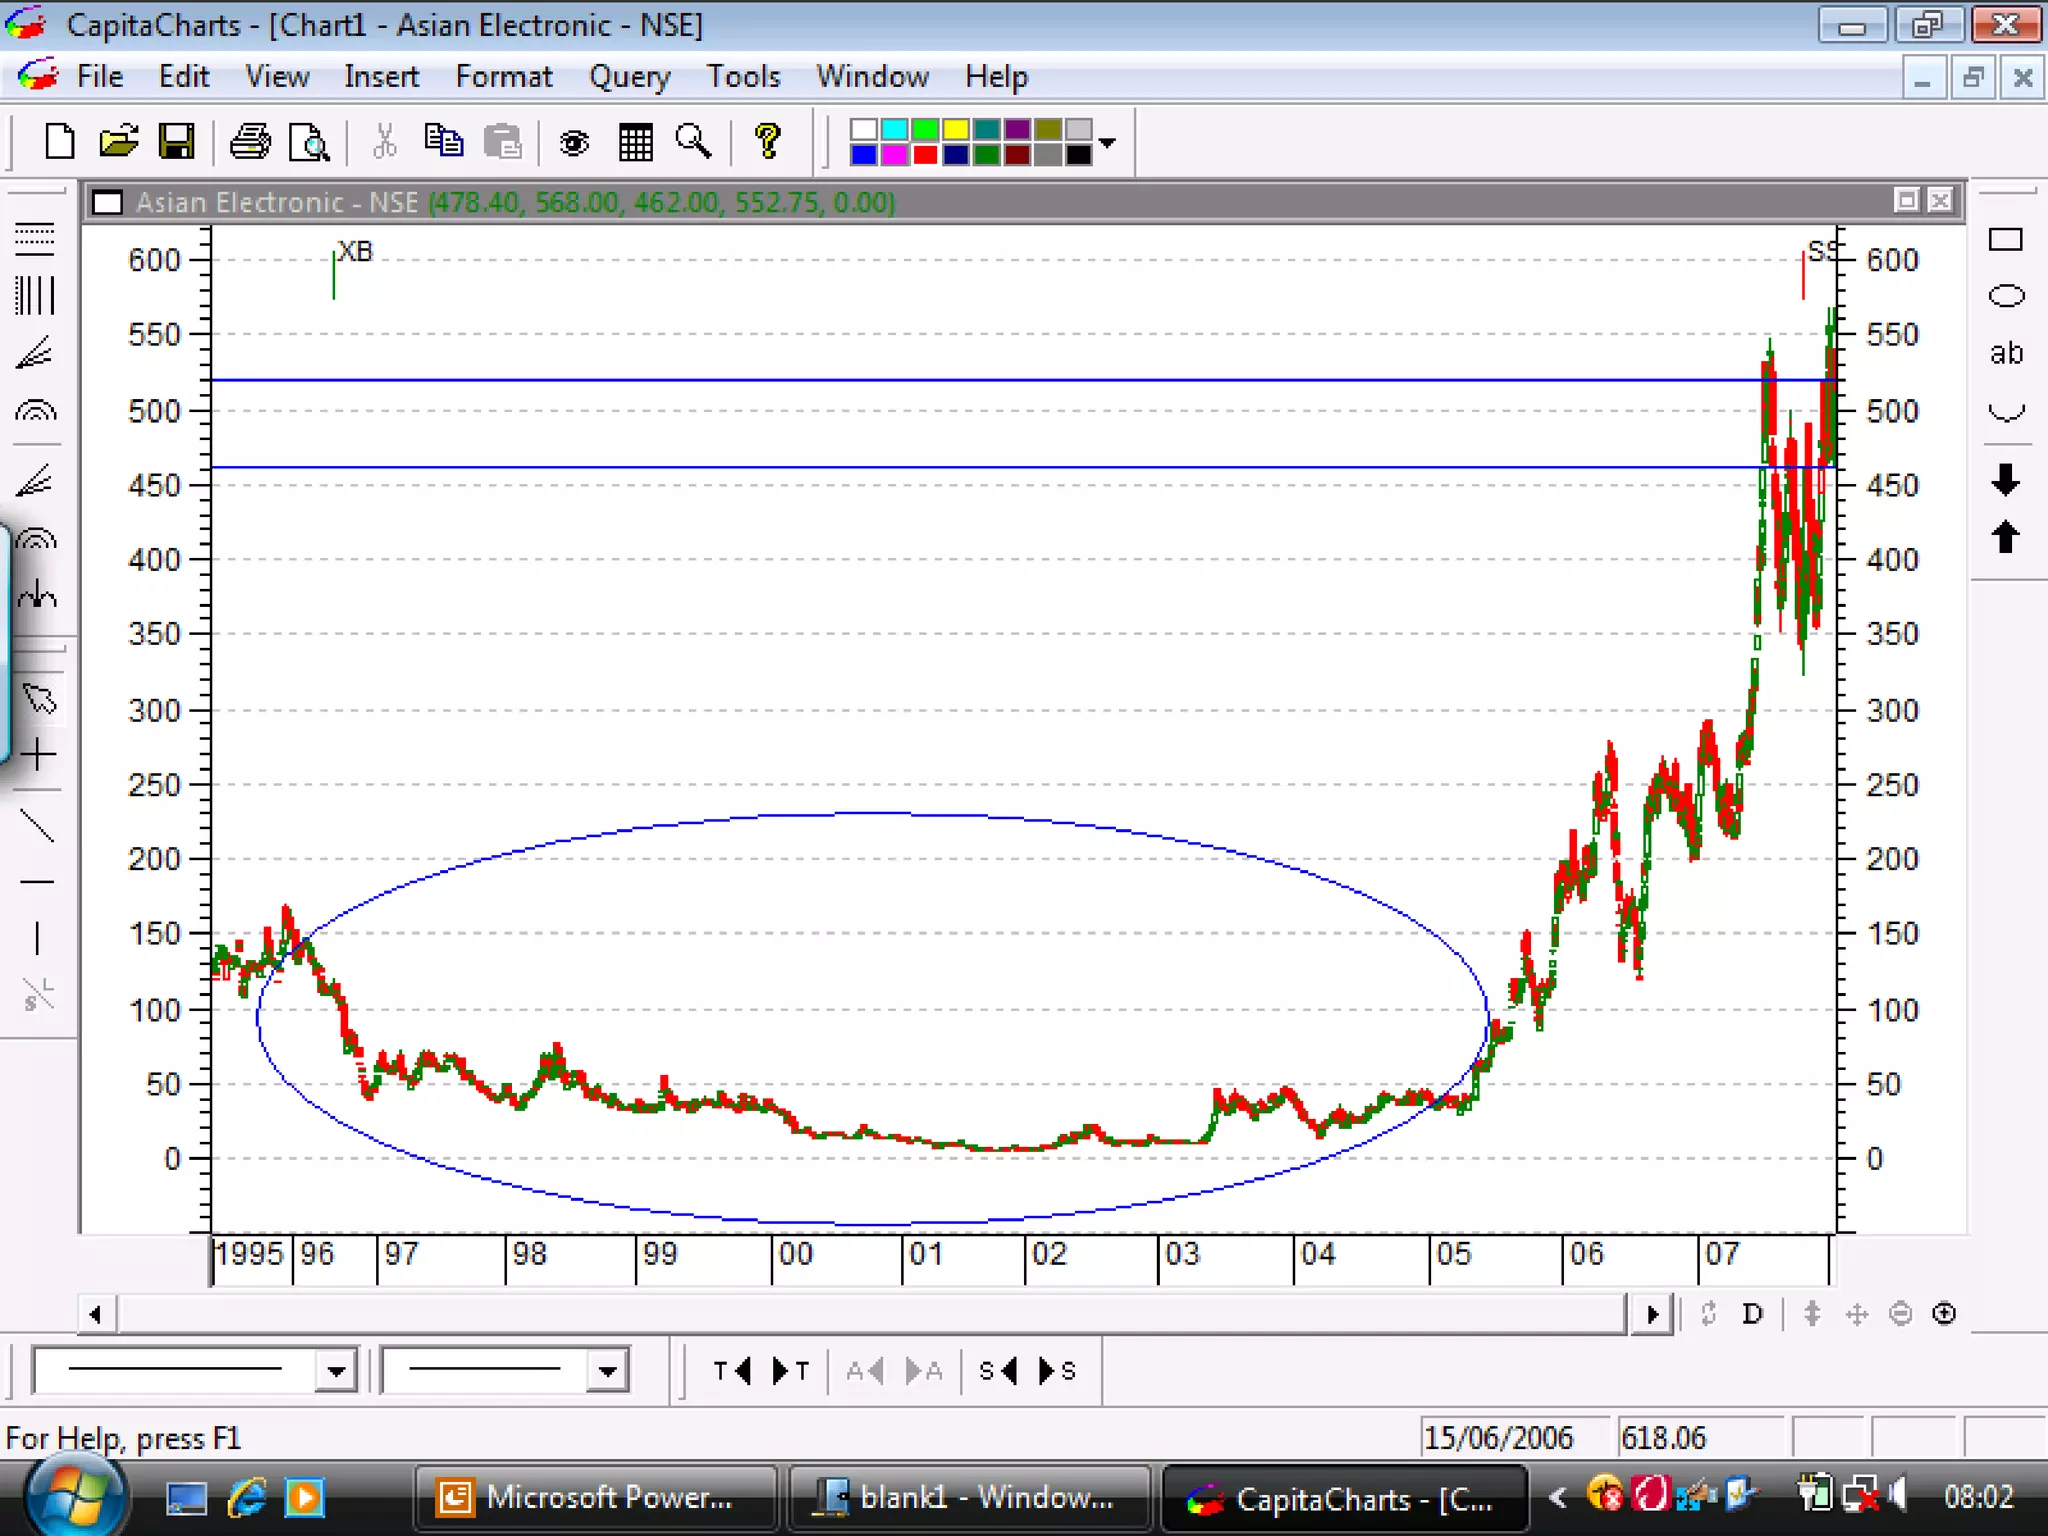The height and width of the screenshot is (1536, 2048).
Task: Open the second line thickness dropdown
Action: tap(607, 1371)
